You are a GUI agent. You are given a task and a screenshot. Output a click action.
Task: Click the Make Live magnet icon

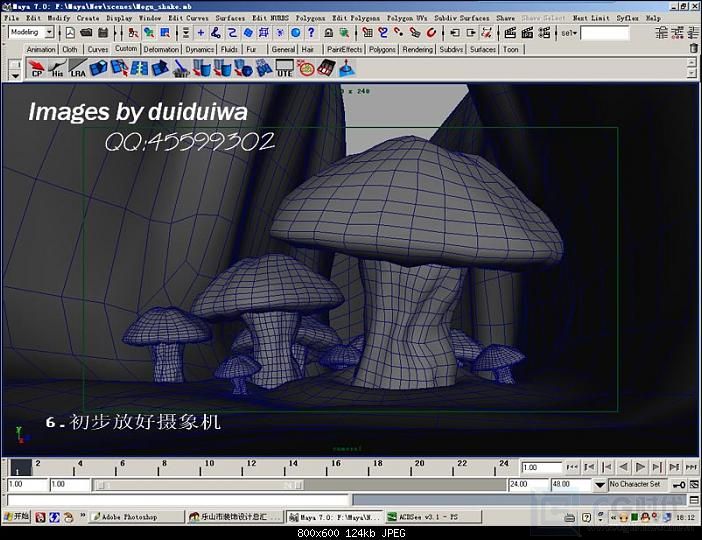431,33
